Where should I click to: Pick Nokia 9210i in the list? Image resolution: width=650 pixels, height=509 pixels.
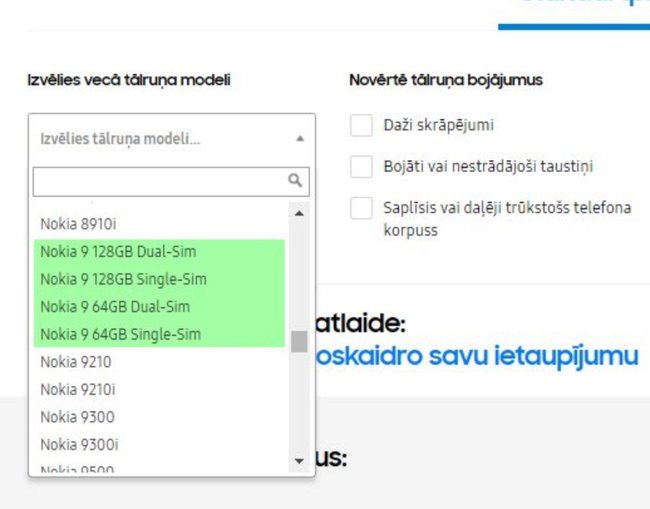coord(160,390)
